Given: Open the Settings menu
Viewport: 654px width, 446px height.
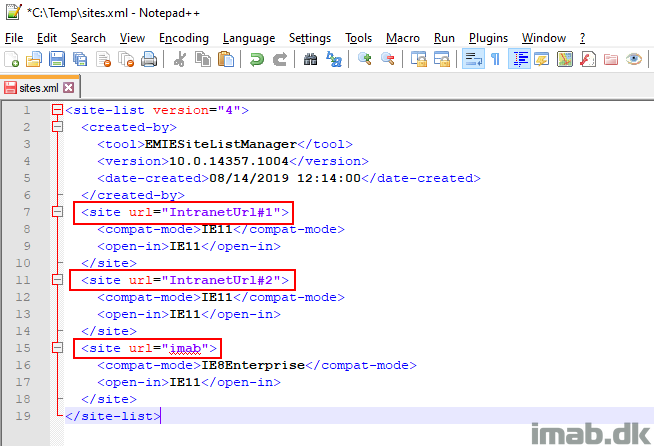Looking at the screenshot, I should pos(310,38).
